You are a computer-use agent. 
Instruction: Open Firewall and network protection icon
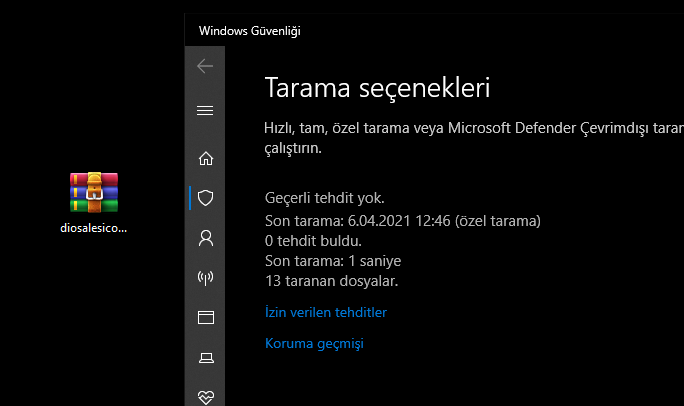click(x=205, y=278)
